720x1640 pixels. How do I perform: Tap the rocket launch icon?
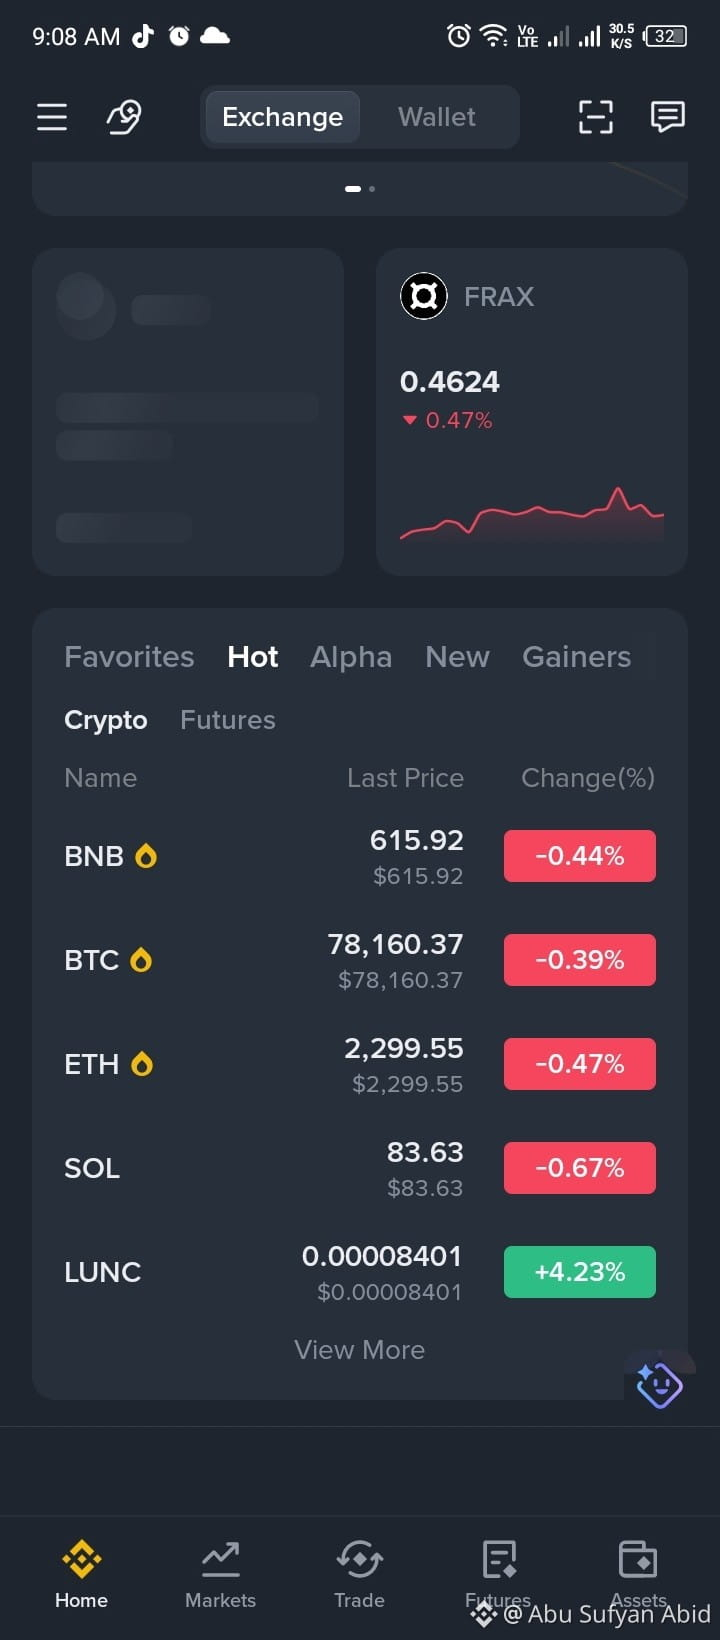click(x=124, y=117)
